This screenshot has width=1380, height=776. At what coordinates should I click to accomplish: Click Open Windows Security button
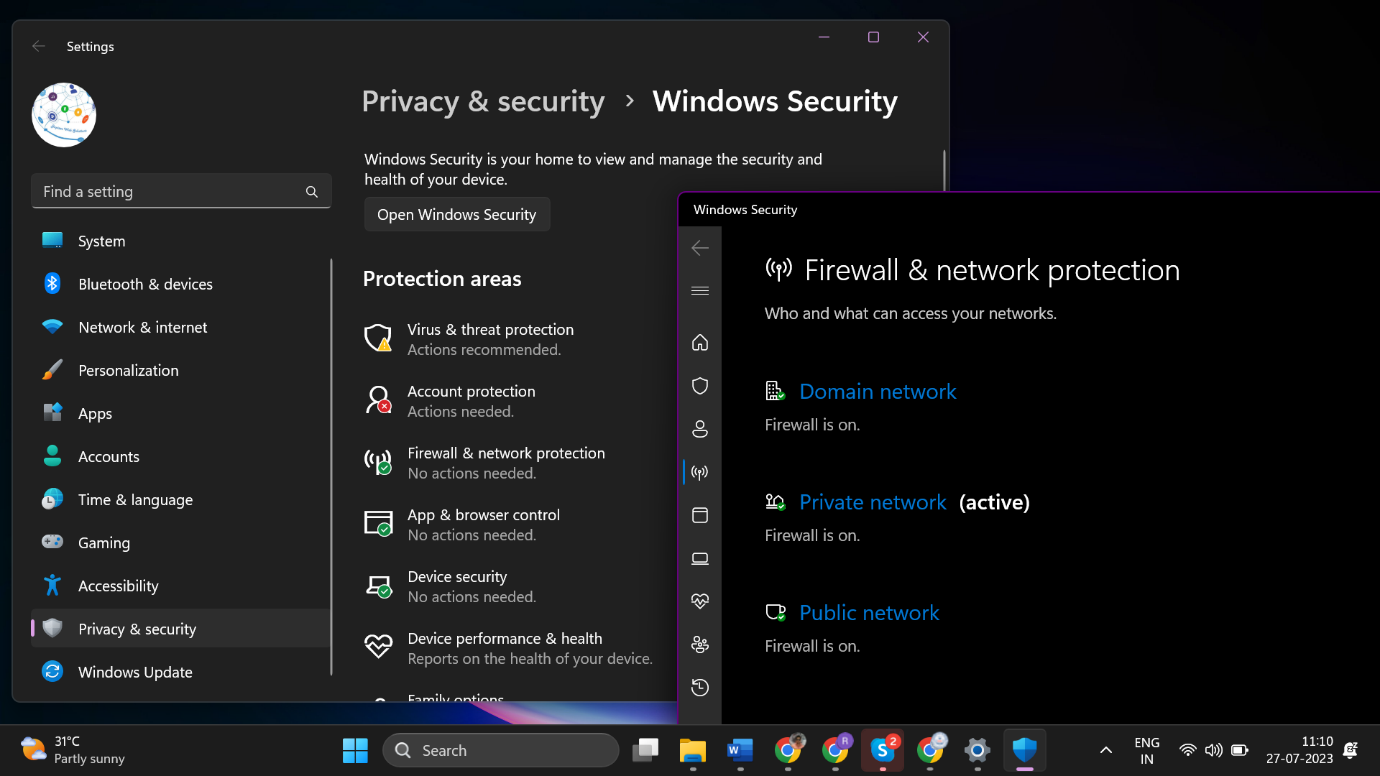click(457, 214)
